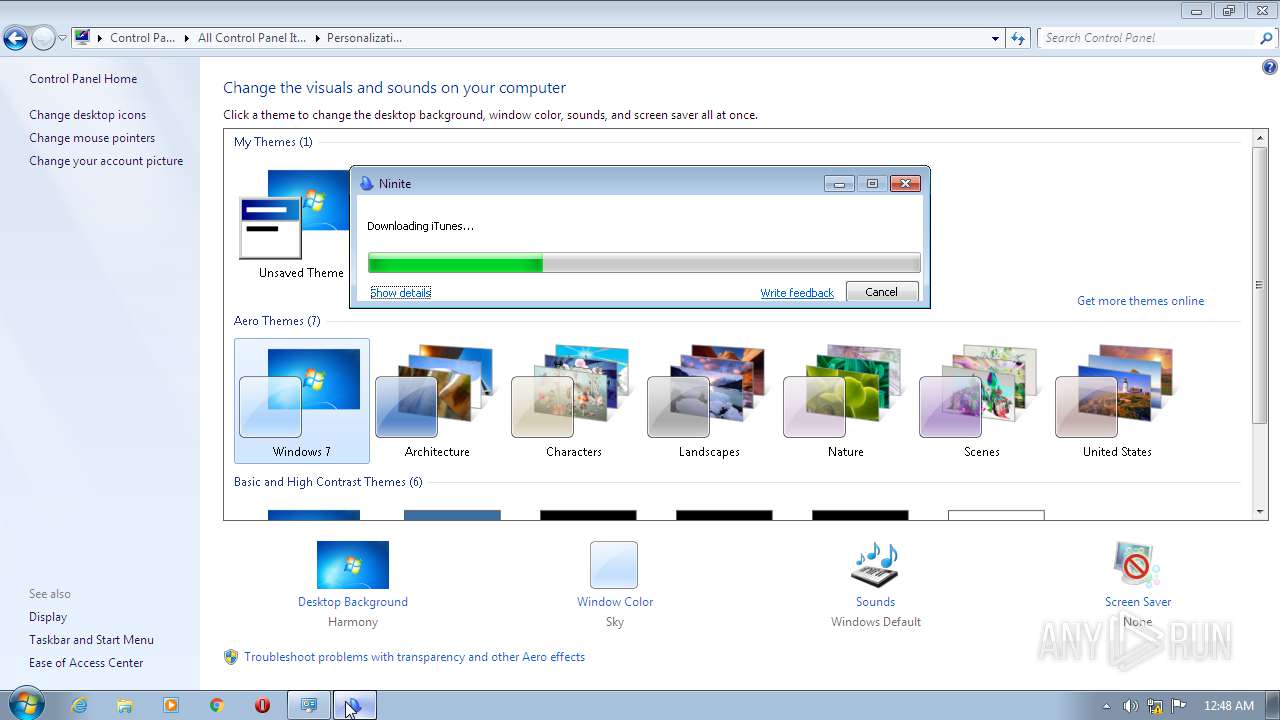
Task: Open the Screen Saver icon
Action: tap(1137, 565)
